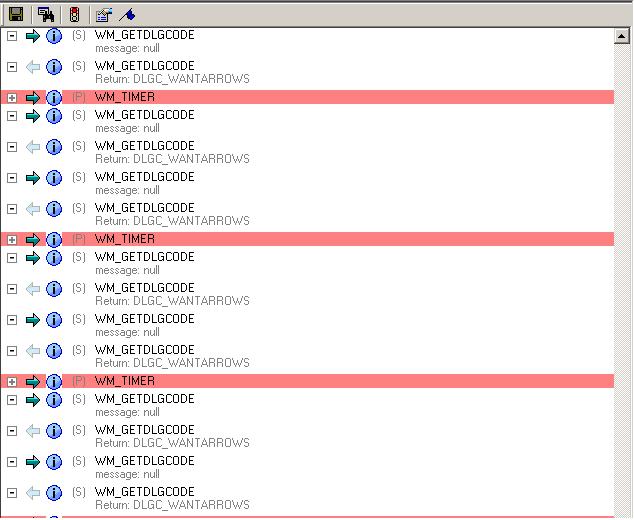Collapse the bottommost WM_GETDLGCODE Return entry
The height and width of the screenshot is (520, 634).
pyautogui.click(x=12, y=493)
